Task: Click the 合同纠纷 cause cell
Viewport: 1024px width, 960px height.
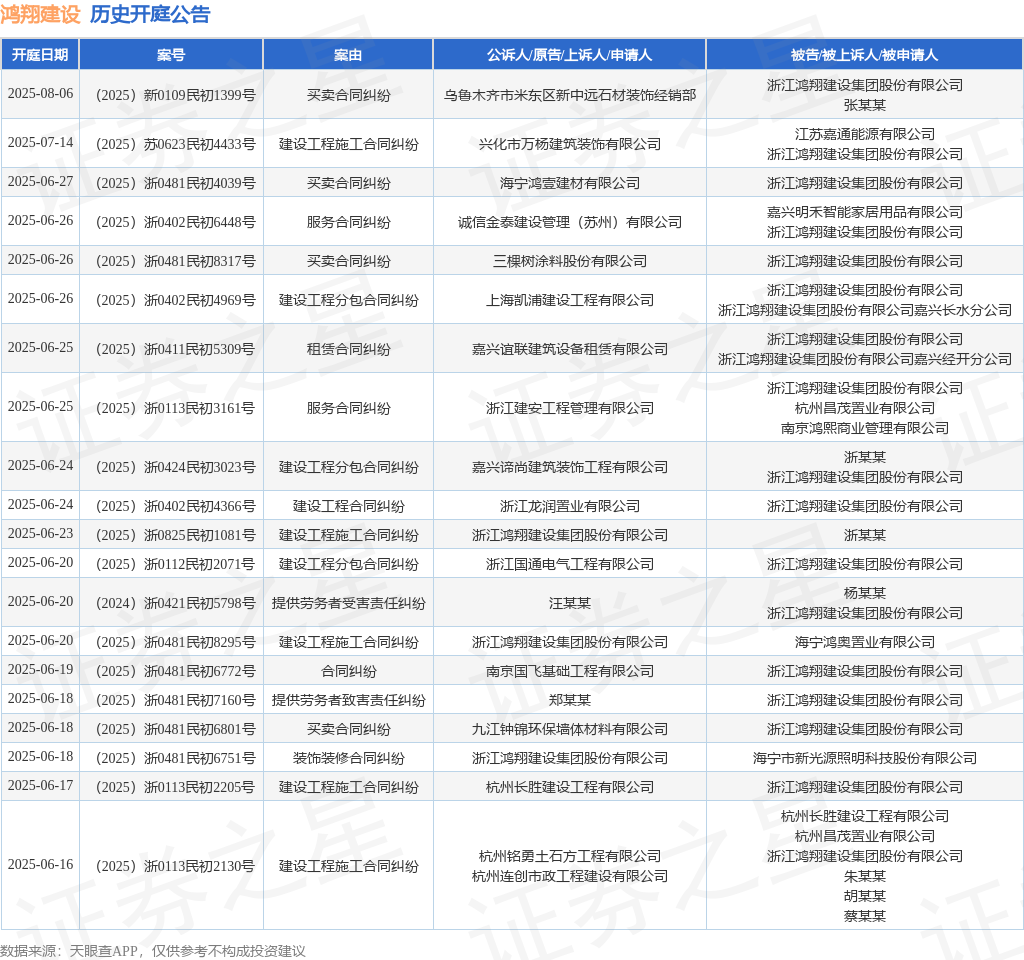Action: pyautogui.click(x=348, y=671)
